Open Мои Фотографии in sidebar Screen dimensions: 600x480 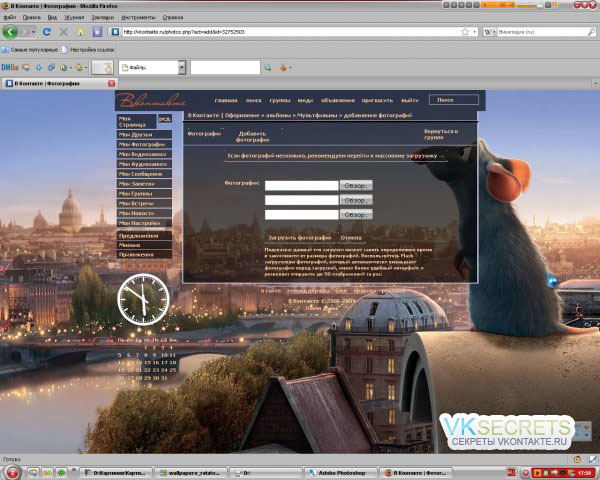pyautogui.click(x=144, y=144)
